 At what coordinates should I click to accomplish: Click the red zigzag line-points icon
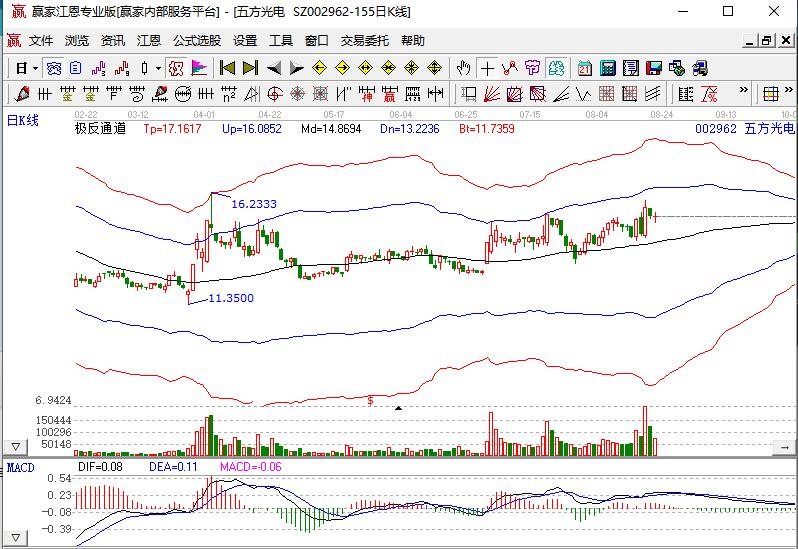(x=509, y=68)
